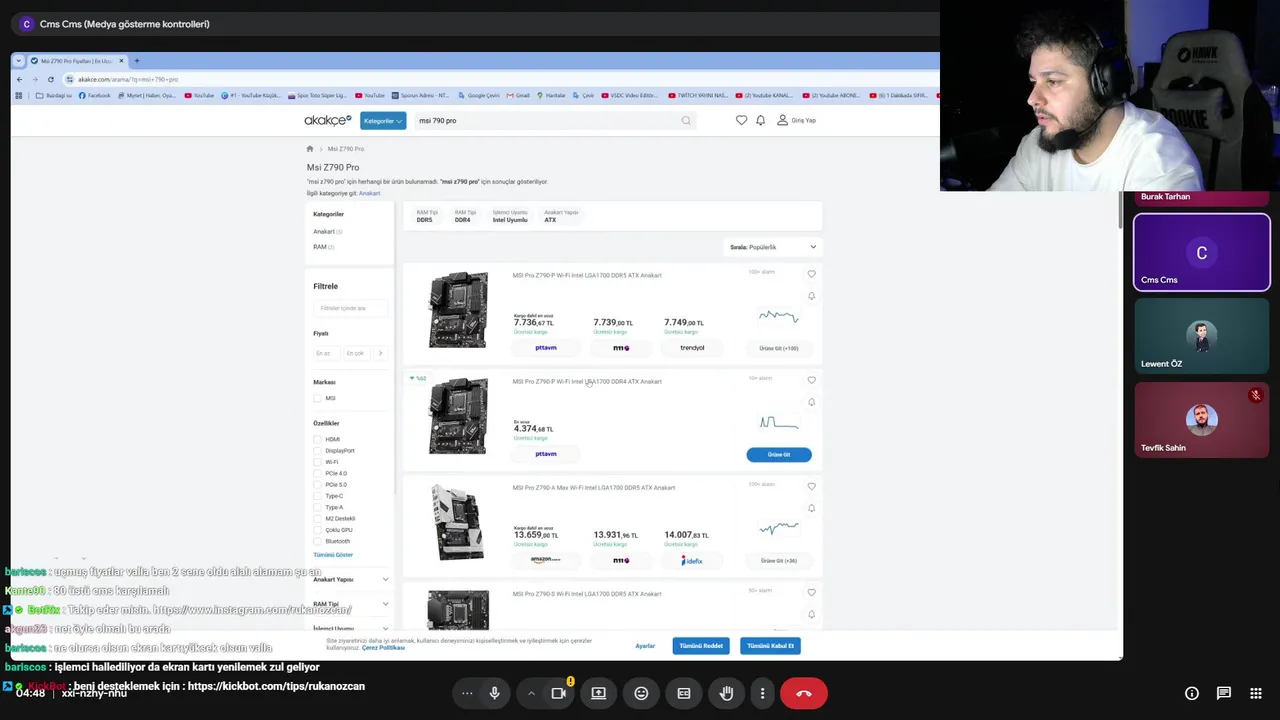The image size is (1280, 720).
Task: Set price alarm for Z790-P DDR5
Action: tap(811, 296)
